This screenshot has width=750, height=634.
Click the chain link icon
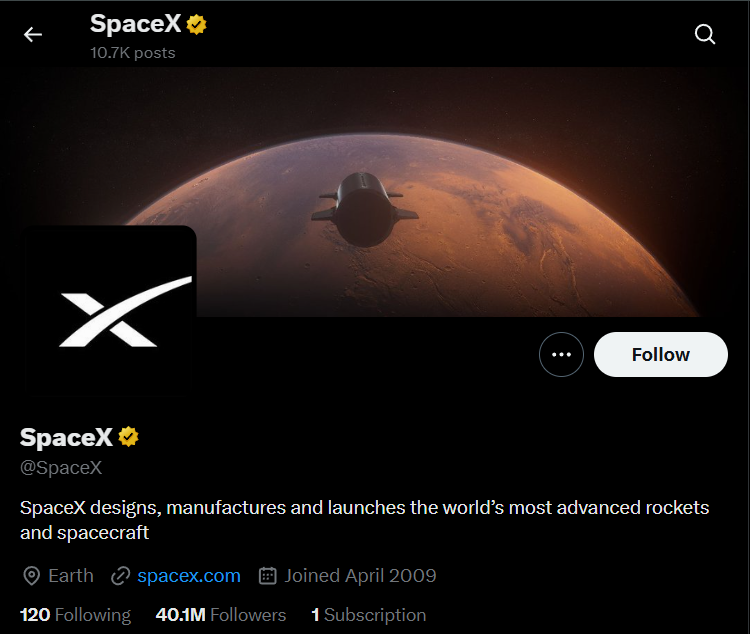pyautogui.click(x=121, y=576)
